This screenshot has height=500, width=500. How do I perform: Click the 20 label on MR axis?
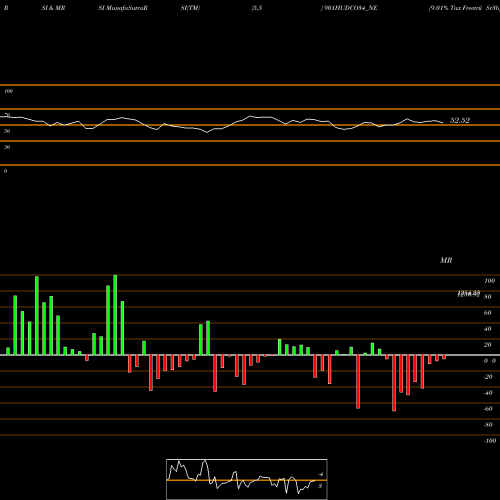tap(488, 345)
